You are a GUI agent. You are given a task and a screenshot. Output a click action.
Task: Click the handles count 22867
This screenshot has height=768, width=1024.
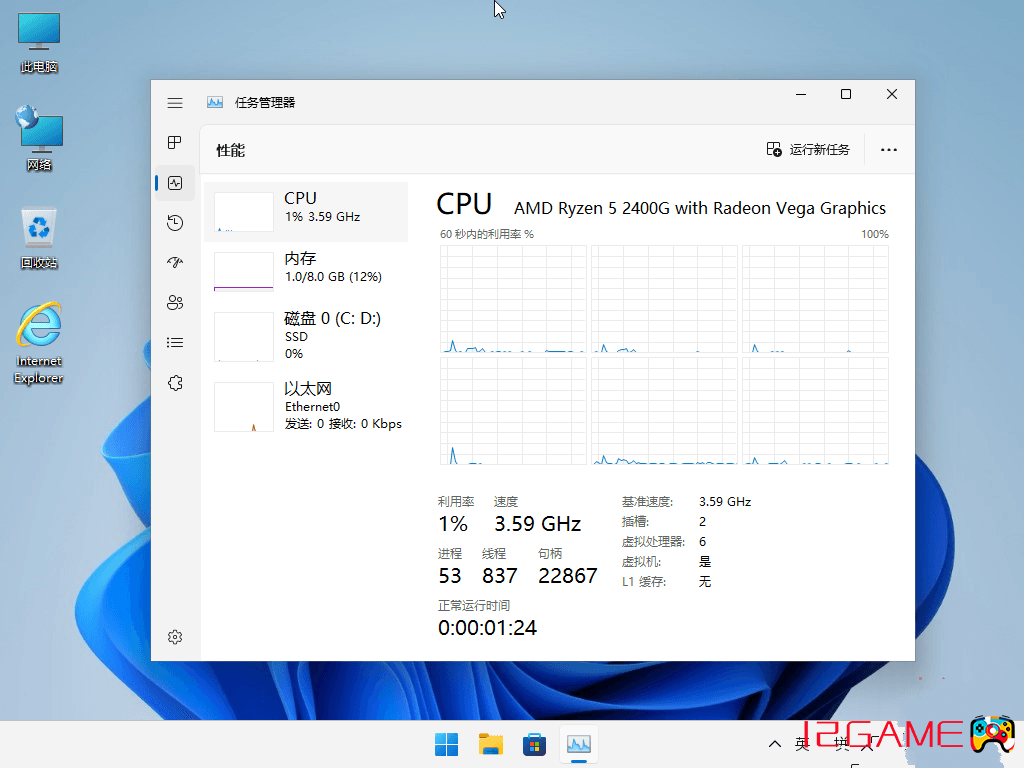pos(568,575)
